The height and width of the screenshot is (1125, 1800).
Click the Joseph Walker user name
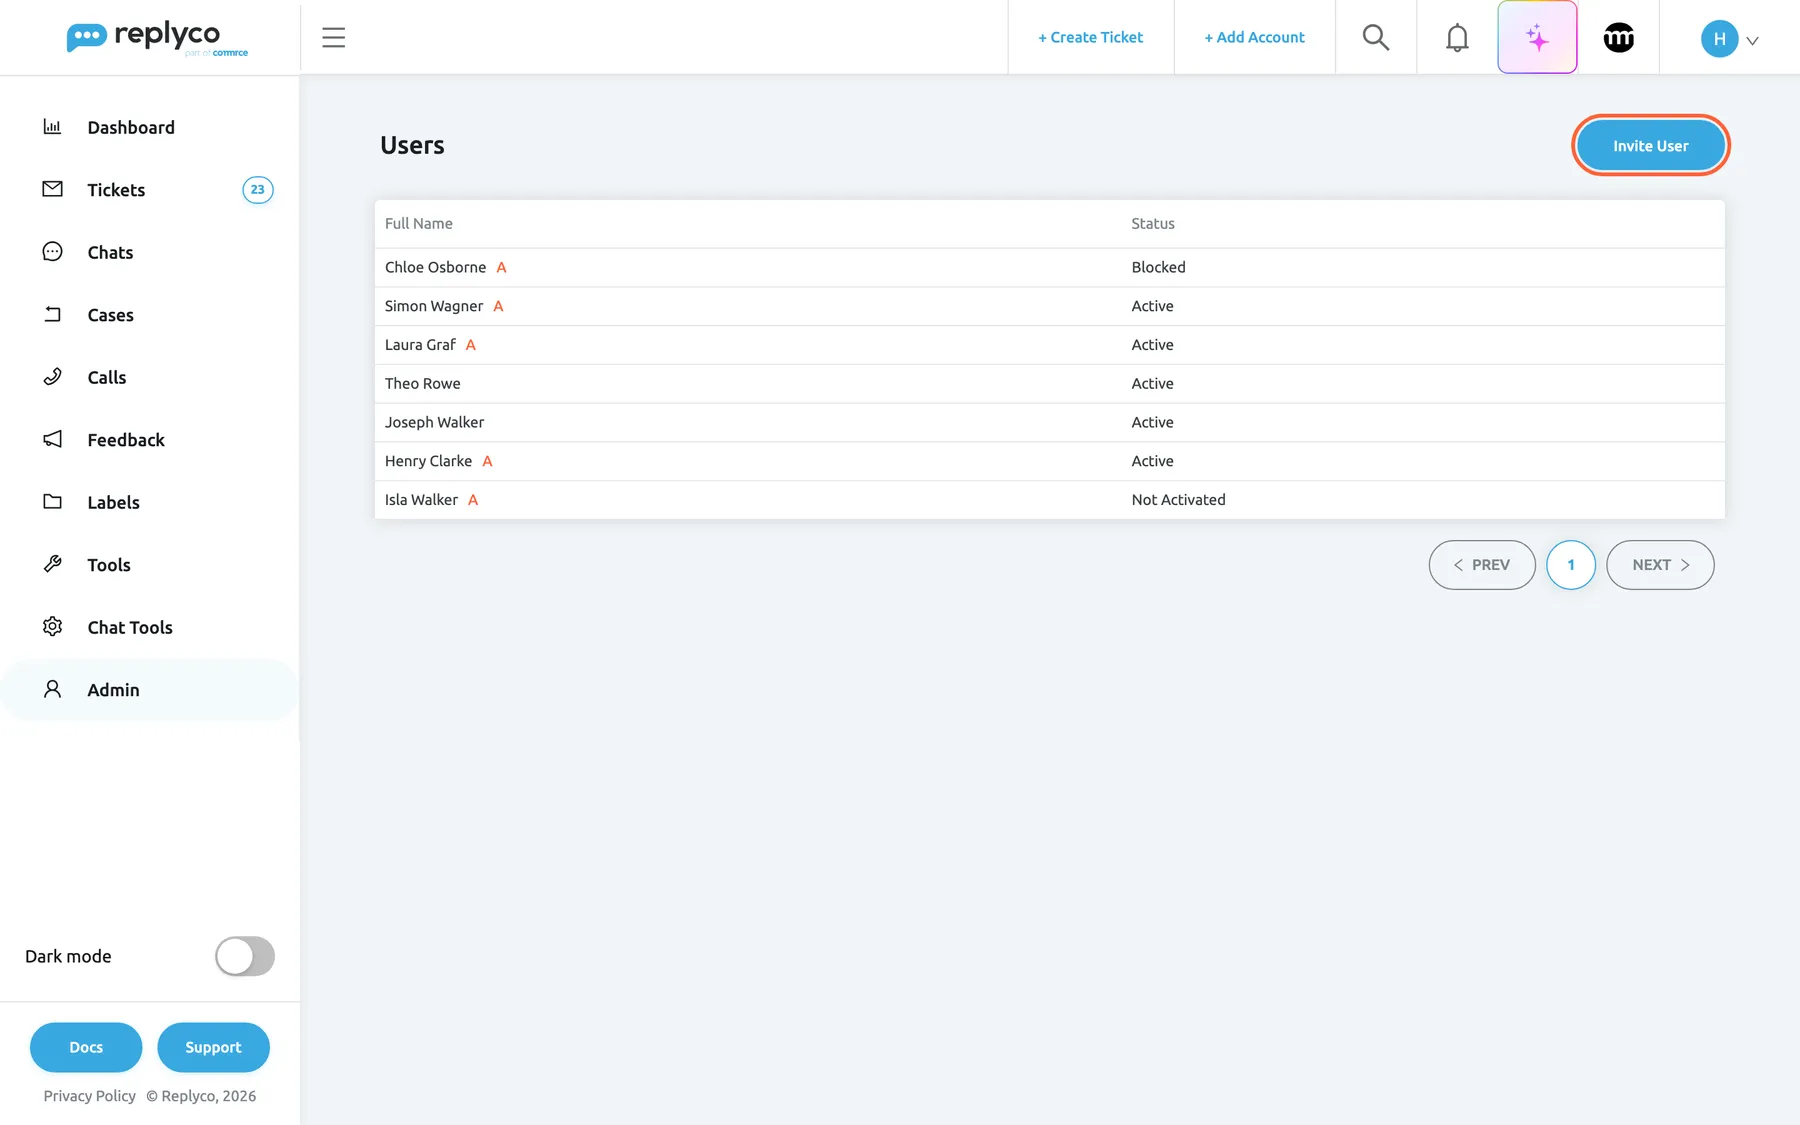tap(434, 423)
